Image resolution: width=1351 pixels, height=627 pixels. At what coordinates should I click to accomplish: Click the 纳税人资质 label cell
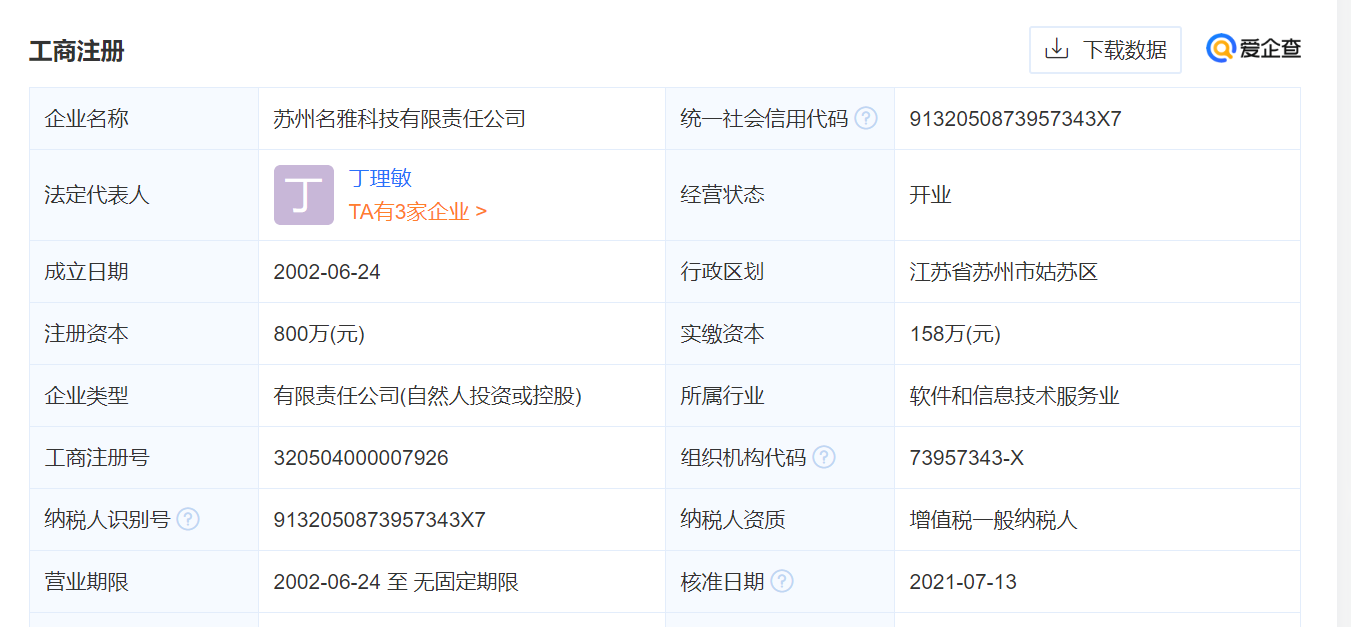[780, 520]
